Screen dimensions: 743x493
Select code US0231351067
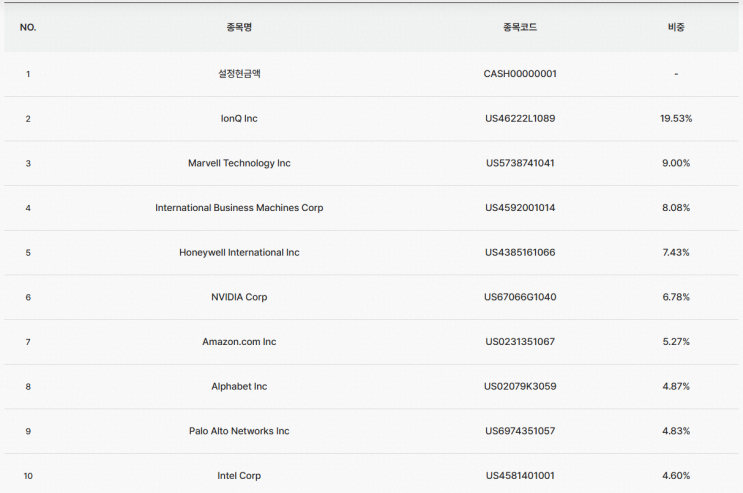(x=520, y=342)
